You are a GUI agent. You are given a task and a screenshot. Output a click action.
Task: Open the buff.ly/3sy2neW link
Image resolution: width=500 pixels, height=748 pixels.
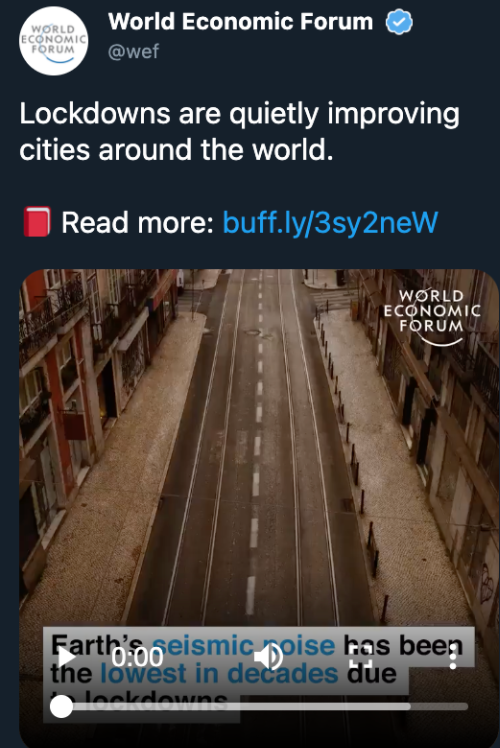click(x=330, y=223)
